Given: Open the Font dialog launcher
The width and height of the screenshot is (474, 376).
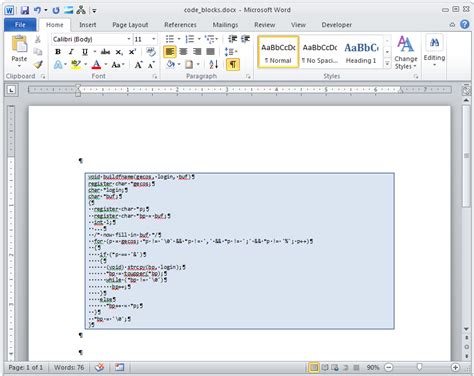Looking at the screenshot, I should tap(155, 76).
